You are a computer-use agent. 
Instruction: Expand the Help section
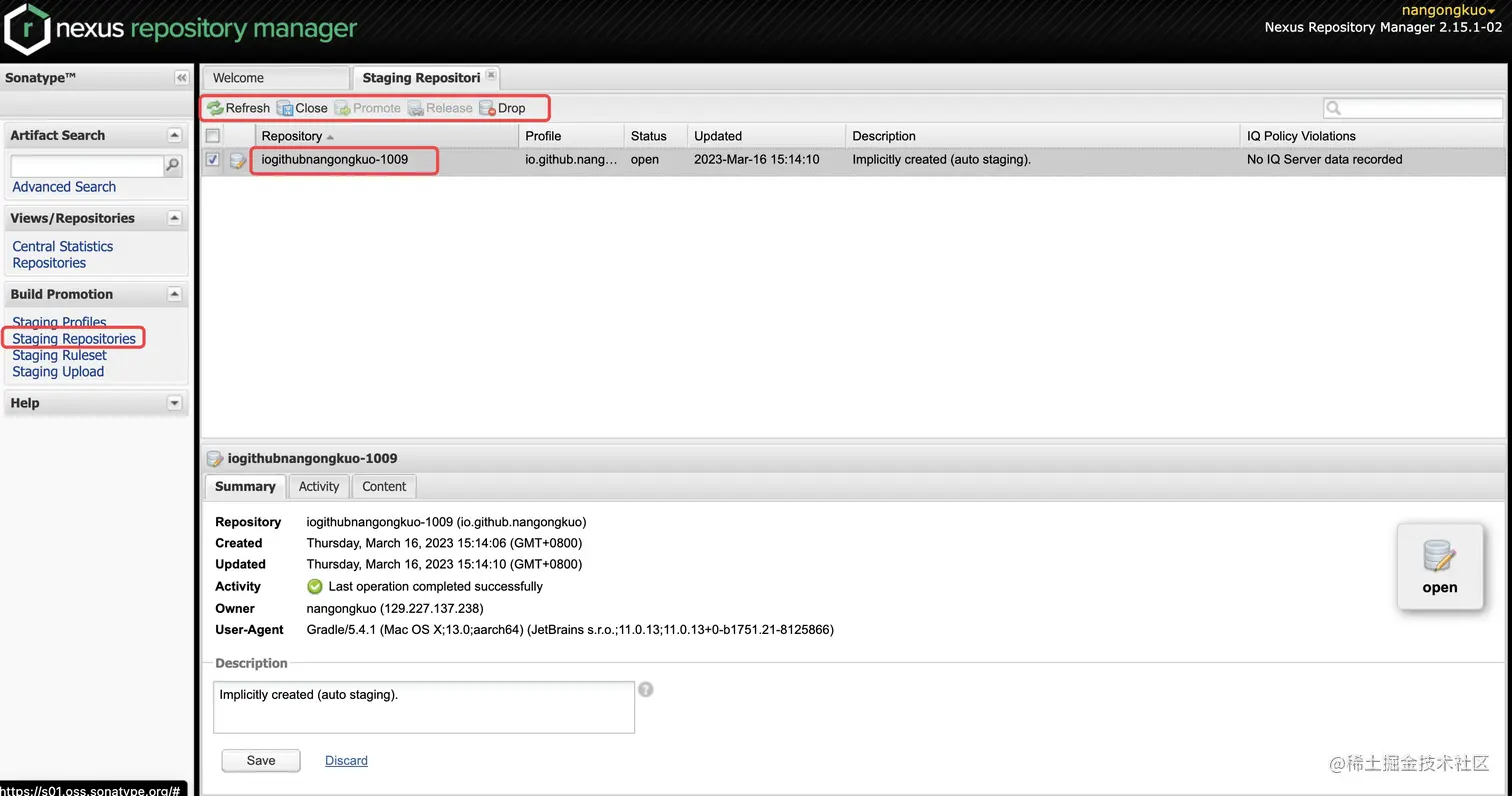[x=175, y=403]
